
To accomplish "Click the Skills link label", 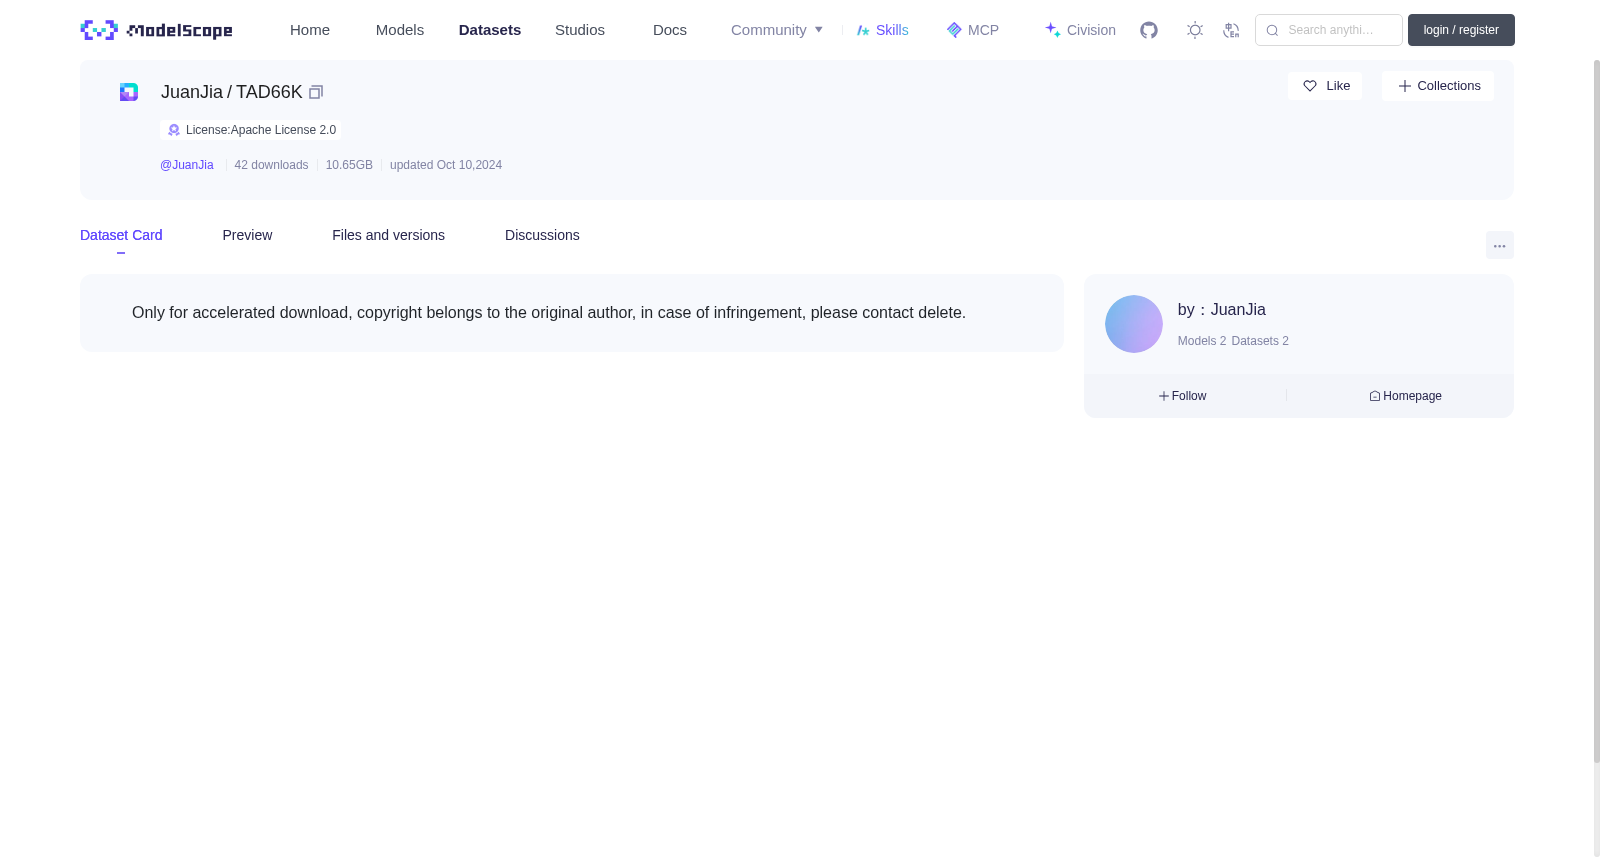I will [892, 30].
